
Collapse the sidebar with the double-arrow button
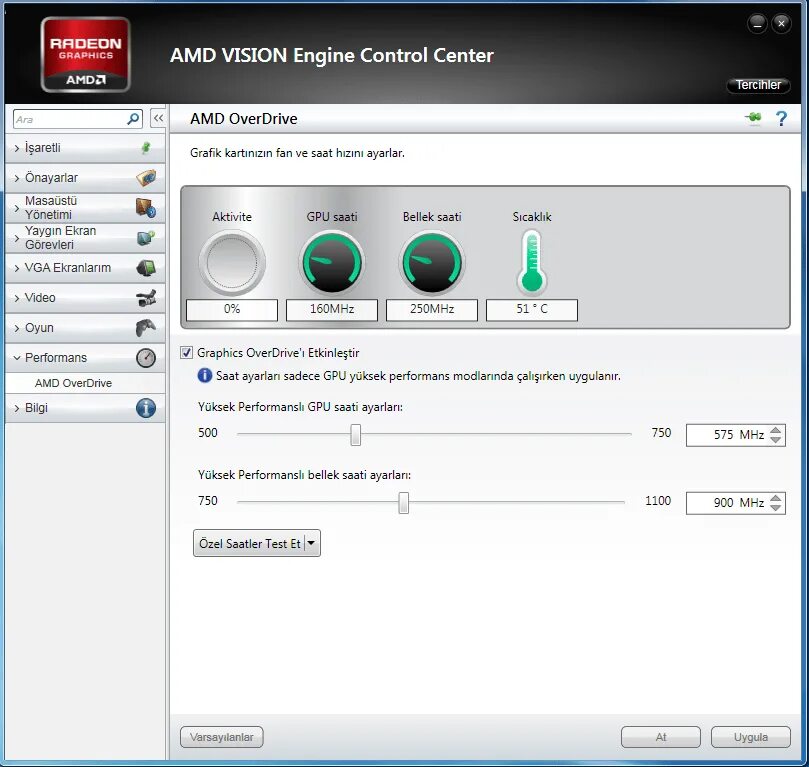pos(158,118)
